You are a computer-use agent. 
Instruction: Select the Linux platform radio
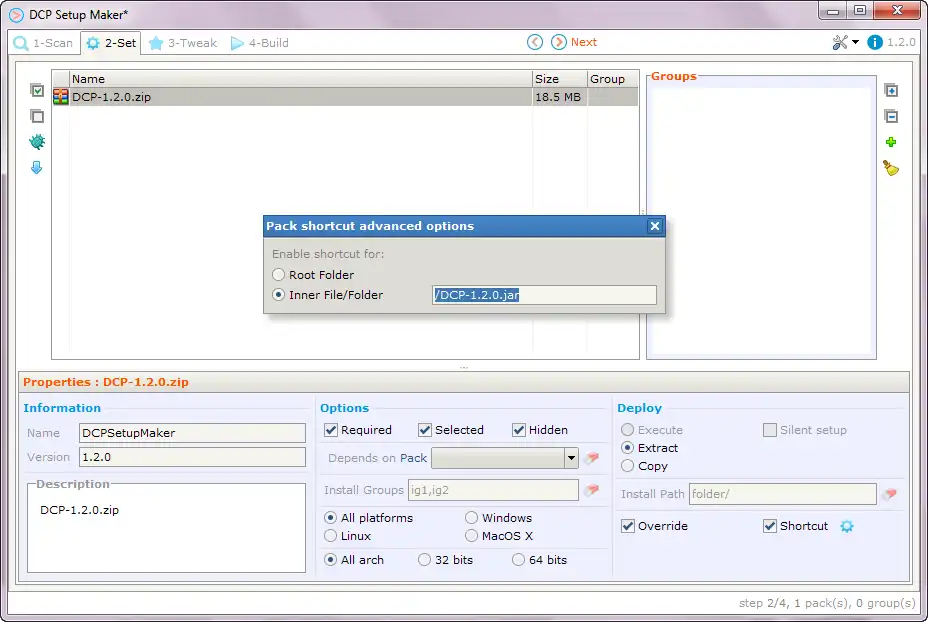click(x=331, y=536)
